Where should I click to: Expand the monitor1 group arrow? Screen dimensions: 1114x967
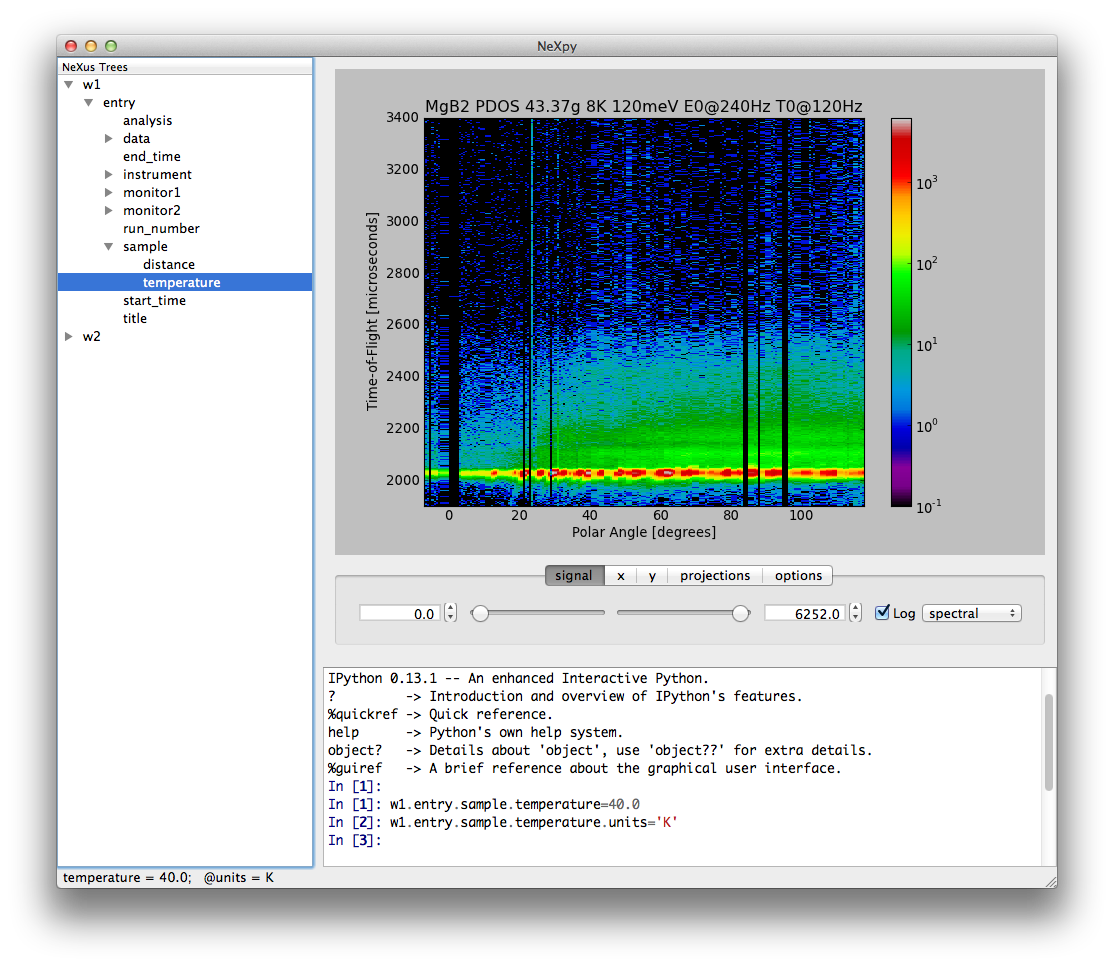pyautogui.click(x=109, y=193)
